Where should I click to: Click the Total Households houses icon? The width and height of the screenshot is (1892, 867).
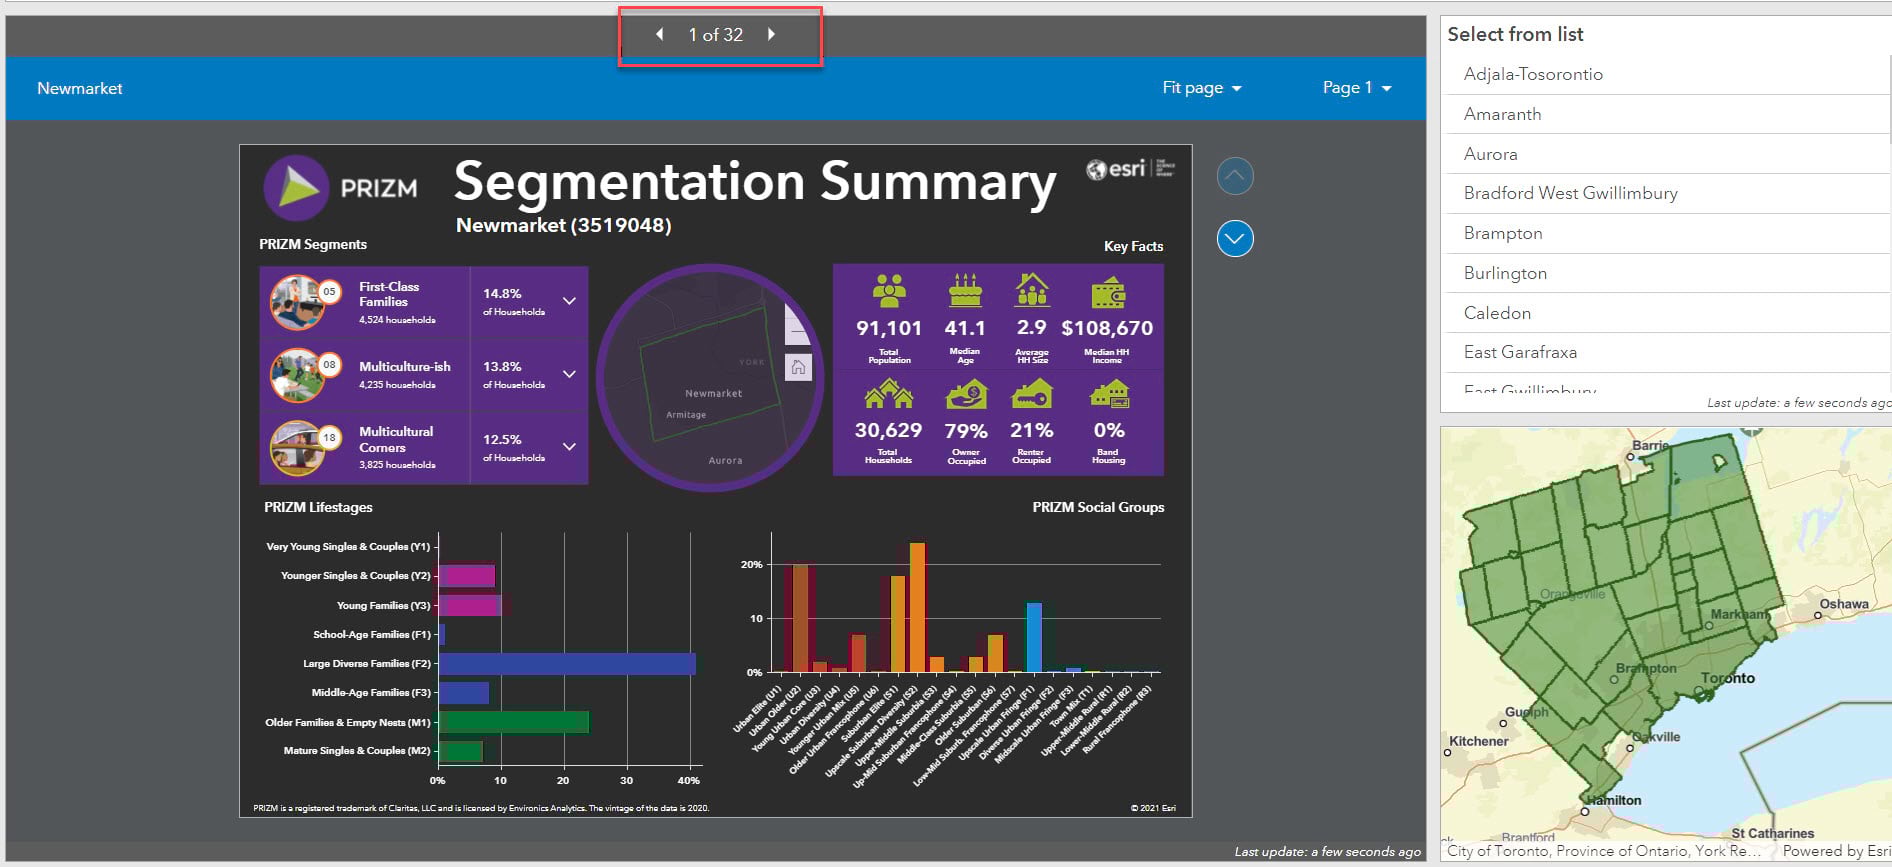tap(888, 395)
